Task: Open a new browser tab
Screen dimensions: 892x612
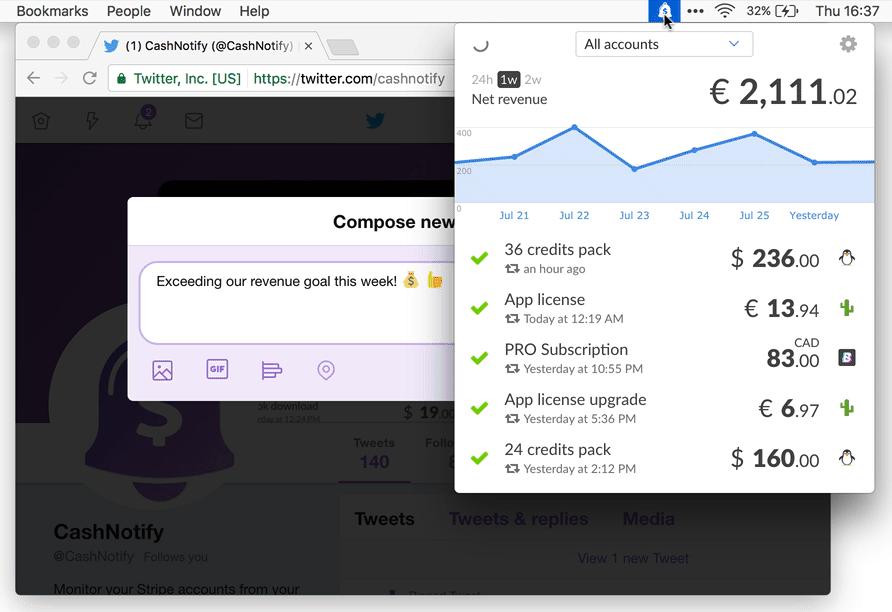Action: [342, 47]
